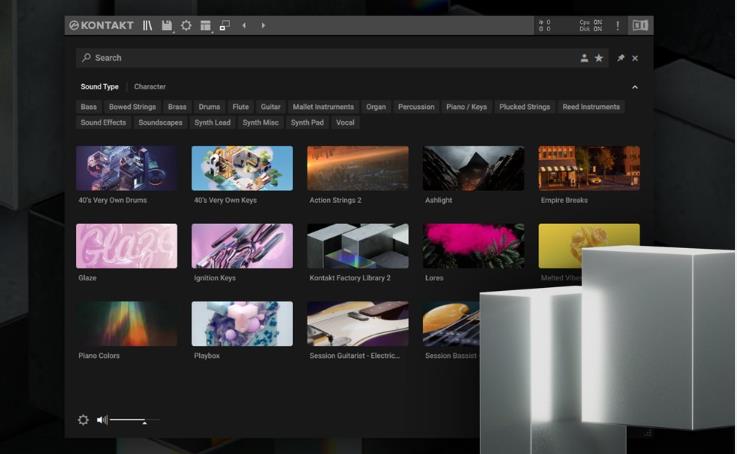
Task: Collapse the Sound Type tag section chevron
Action: (x=634, y=87)
